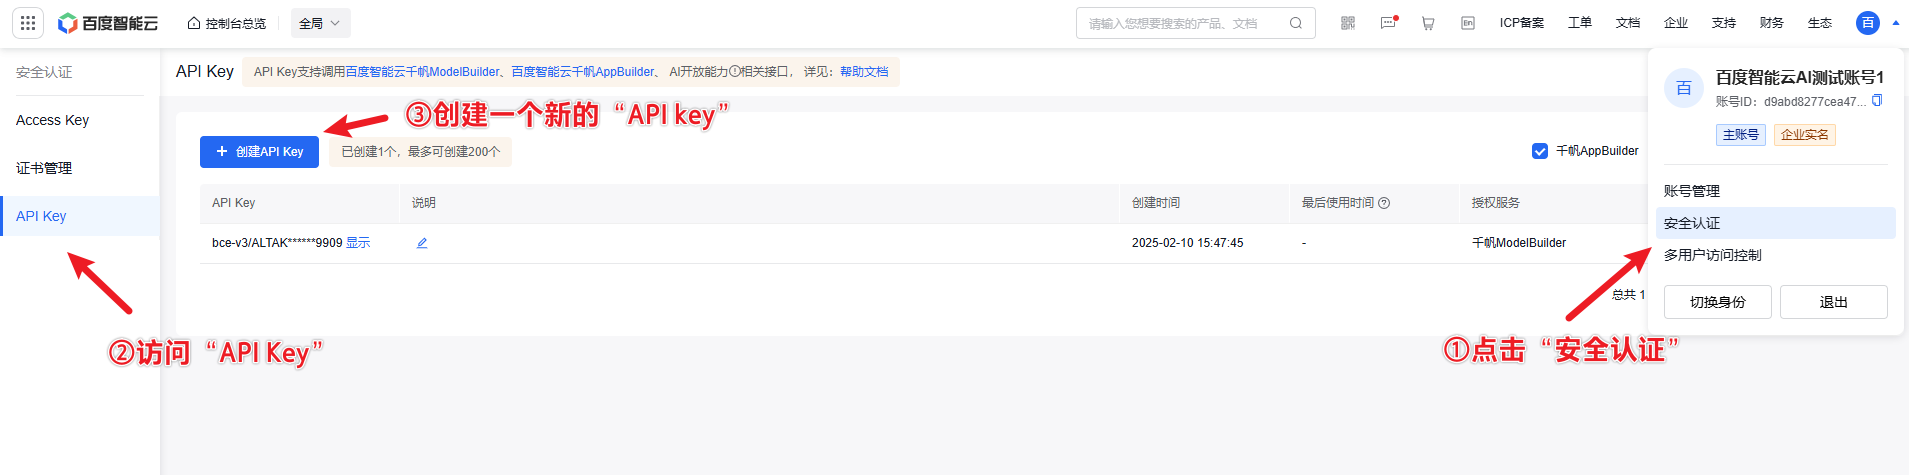
Task: Open the ICP备案 menu
Action: [x=1522, y=23]
